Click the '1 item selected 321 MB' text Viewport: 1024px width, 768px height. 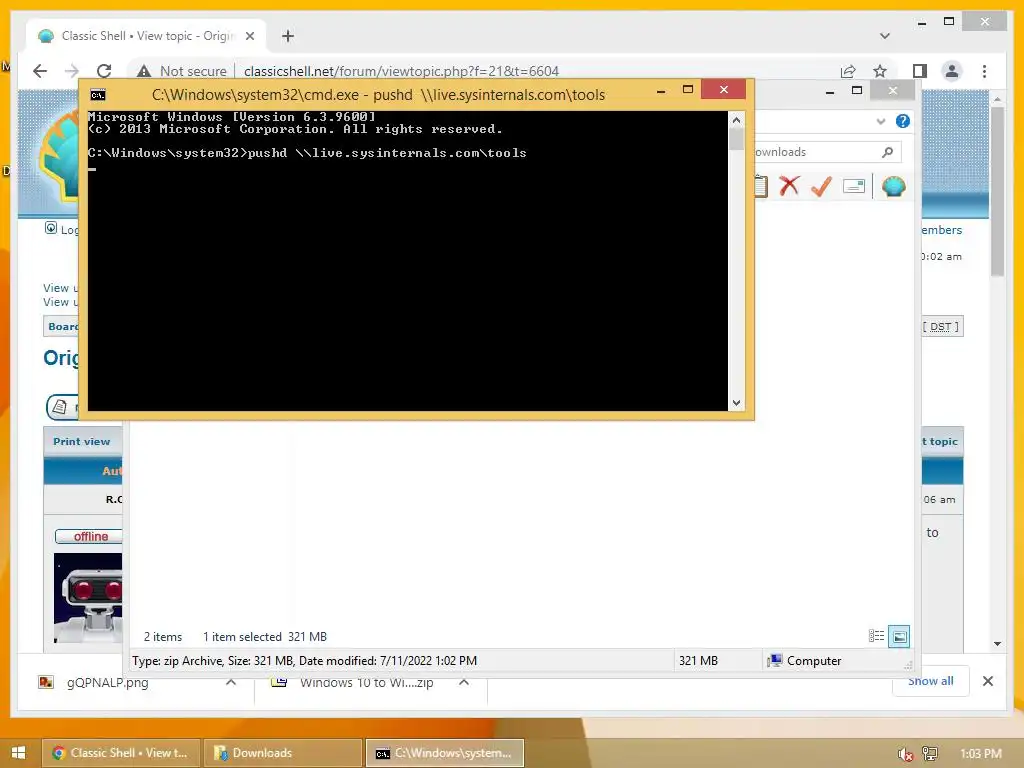[x=264, y=637]
